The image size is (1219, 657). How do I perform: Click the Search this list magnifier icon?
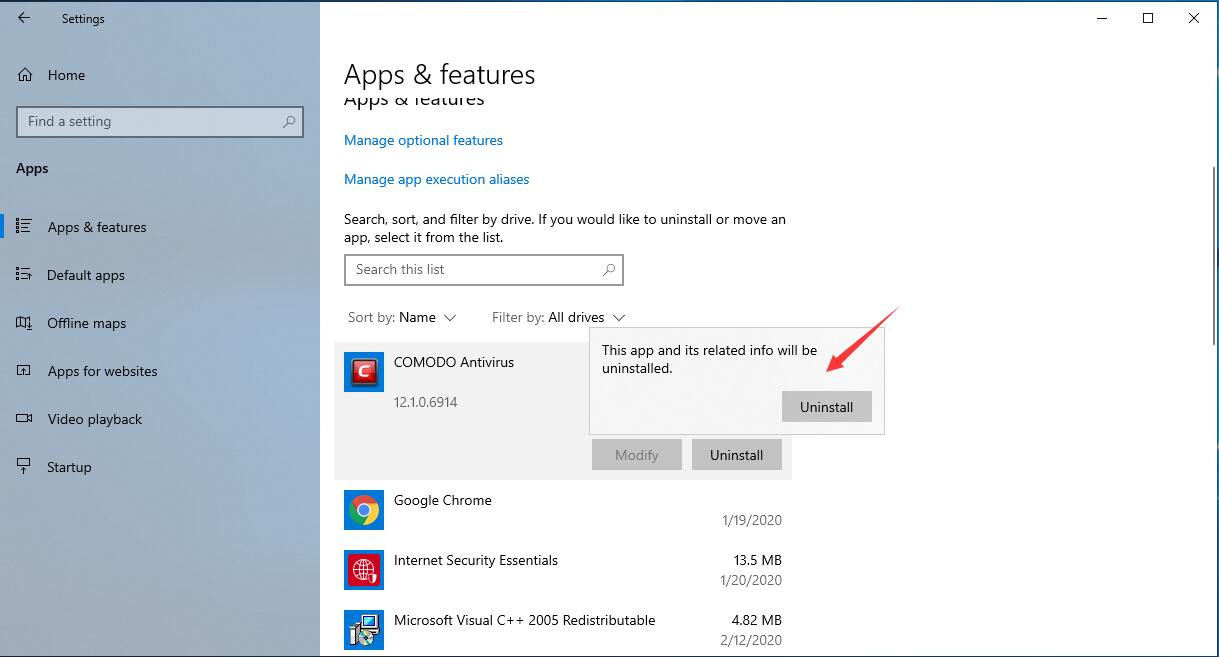click(608, 269)
